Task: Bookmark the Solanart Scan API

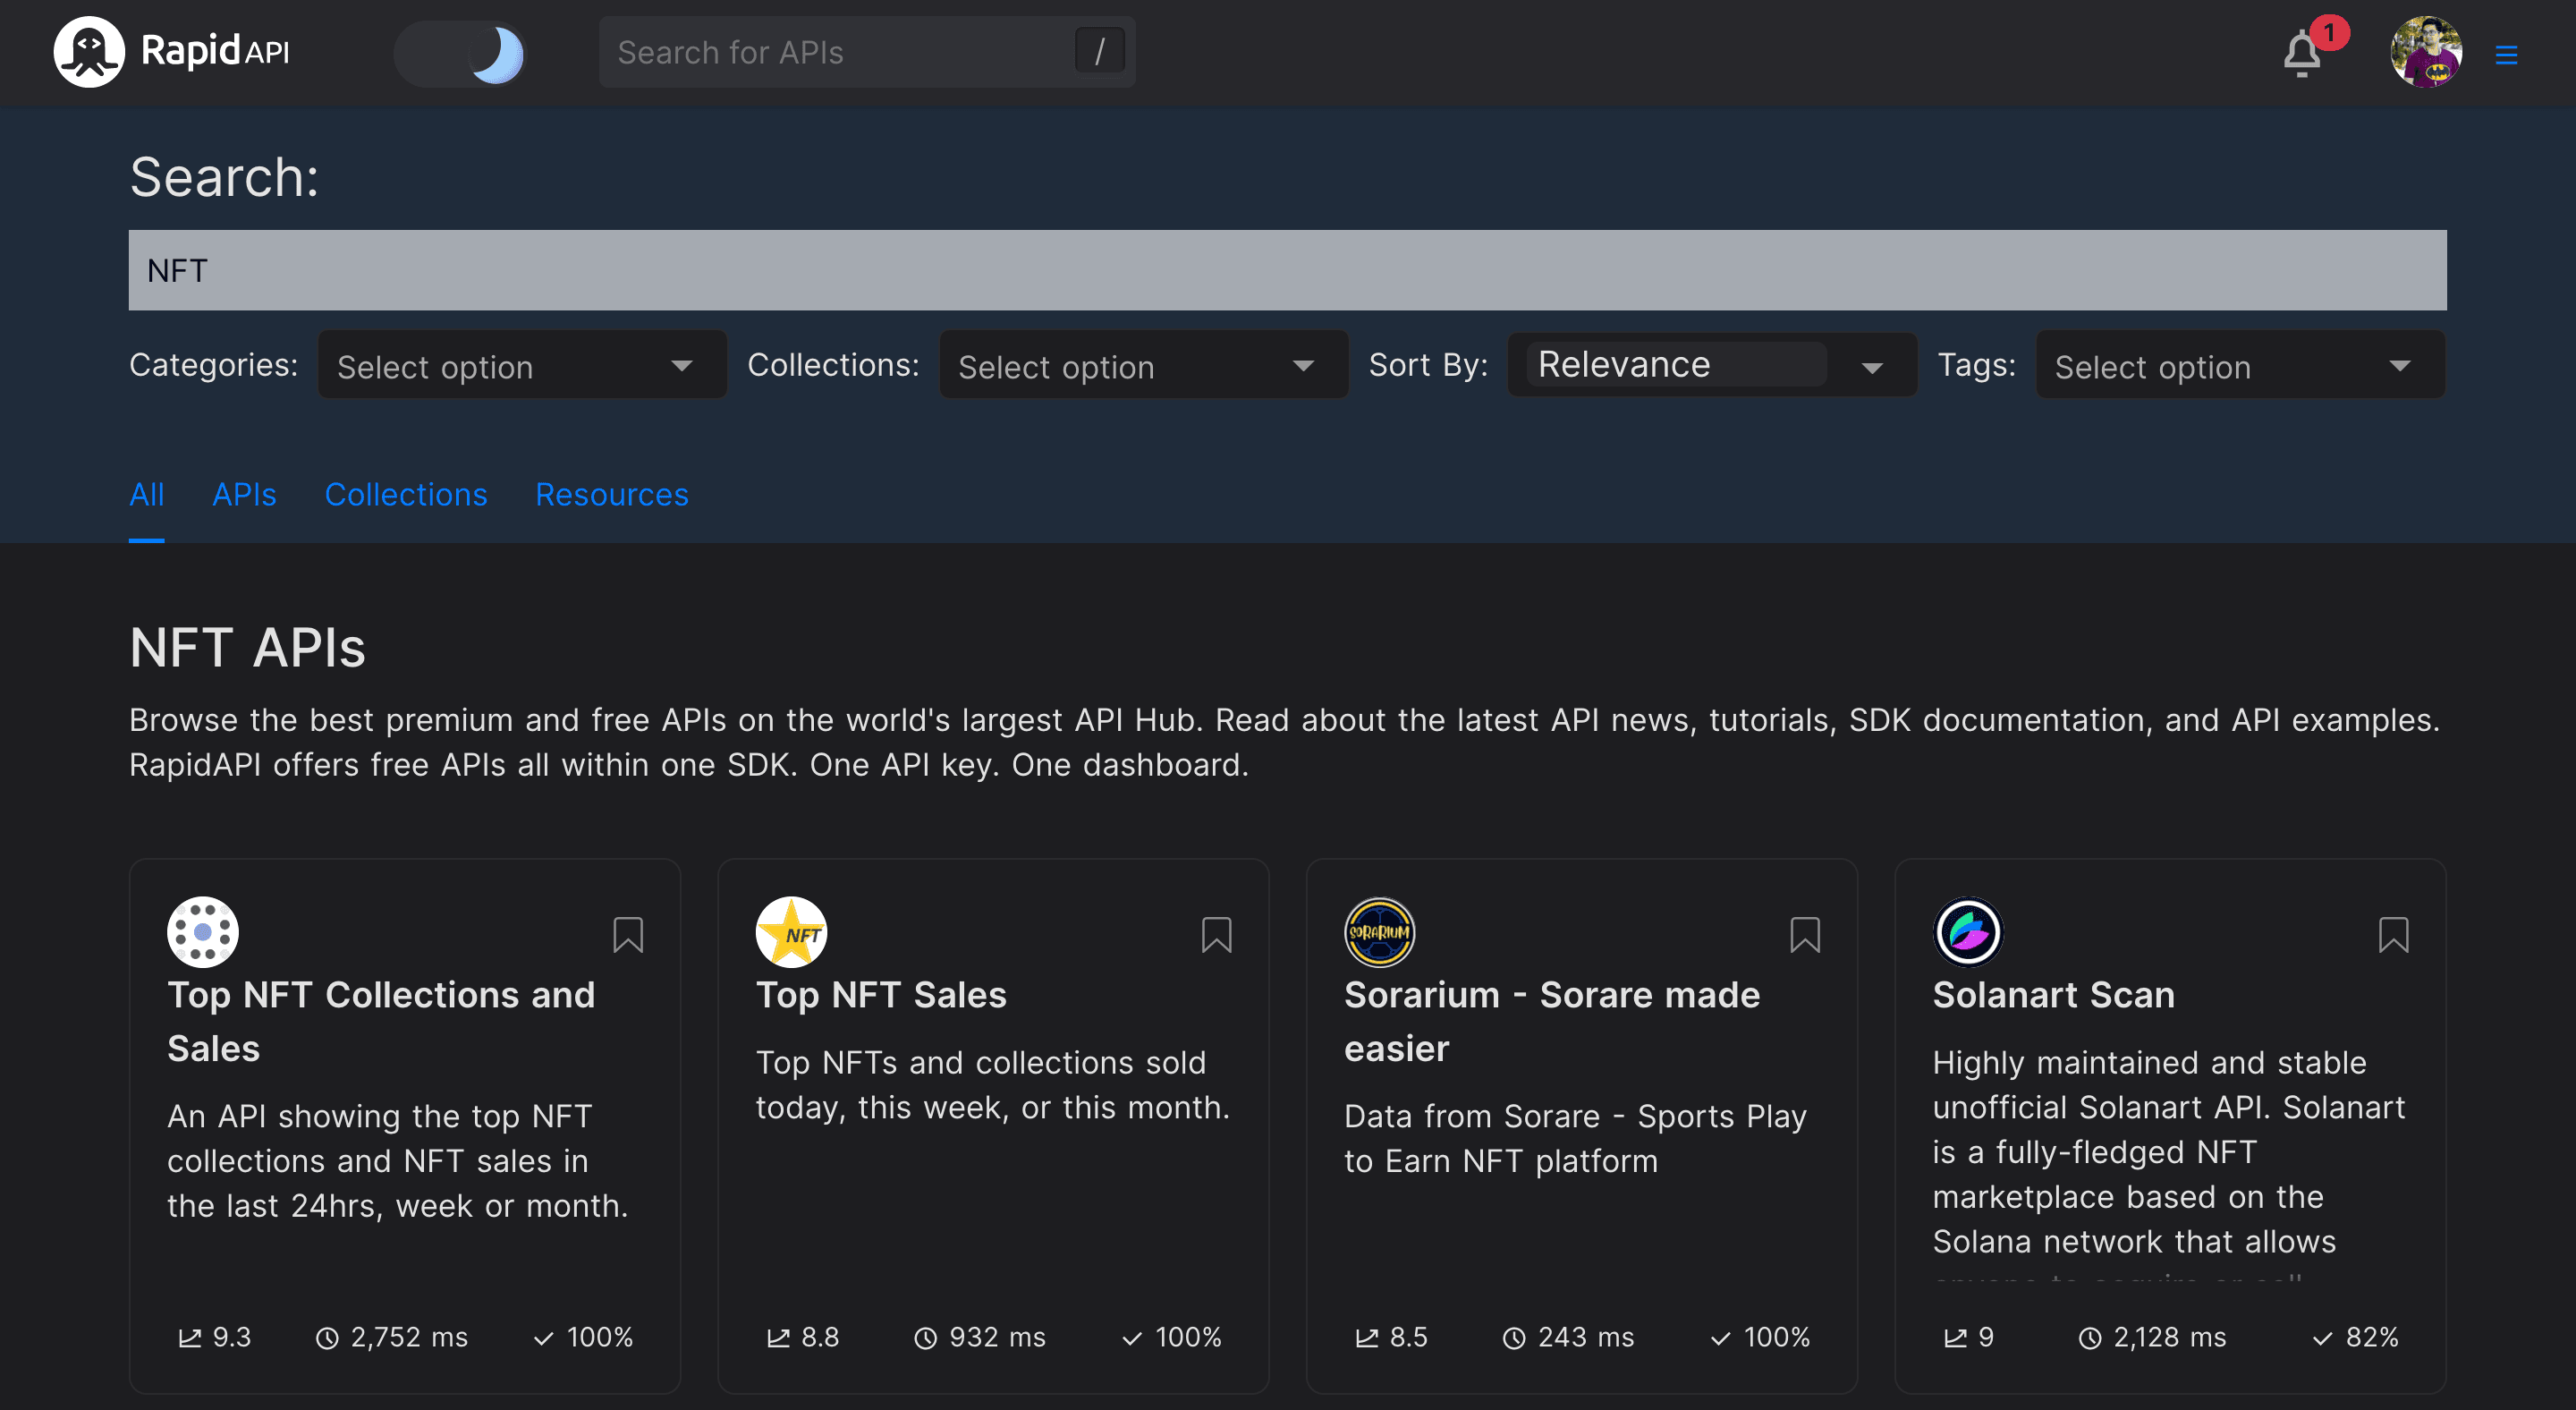Action: [x=2393, y=935]
